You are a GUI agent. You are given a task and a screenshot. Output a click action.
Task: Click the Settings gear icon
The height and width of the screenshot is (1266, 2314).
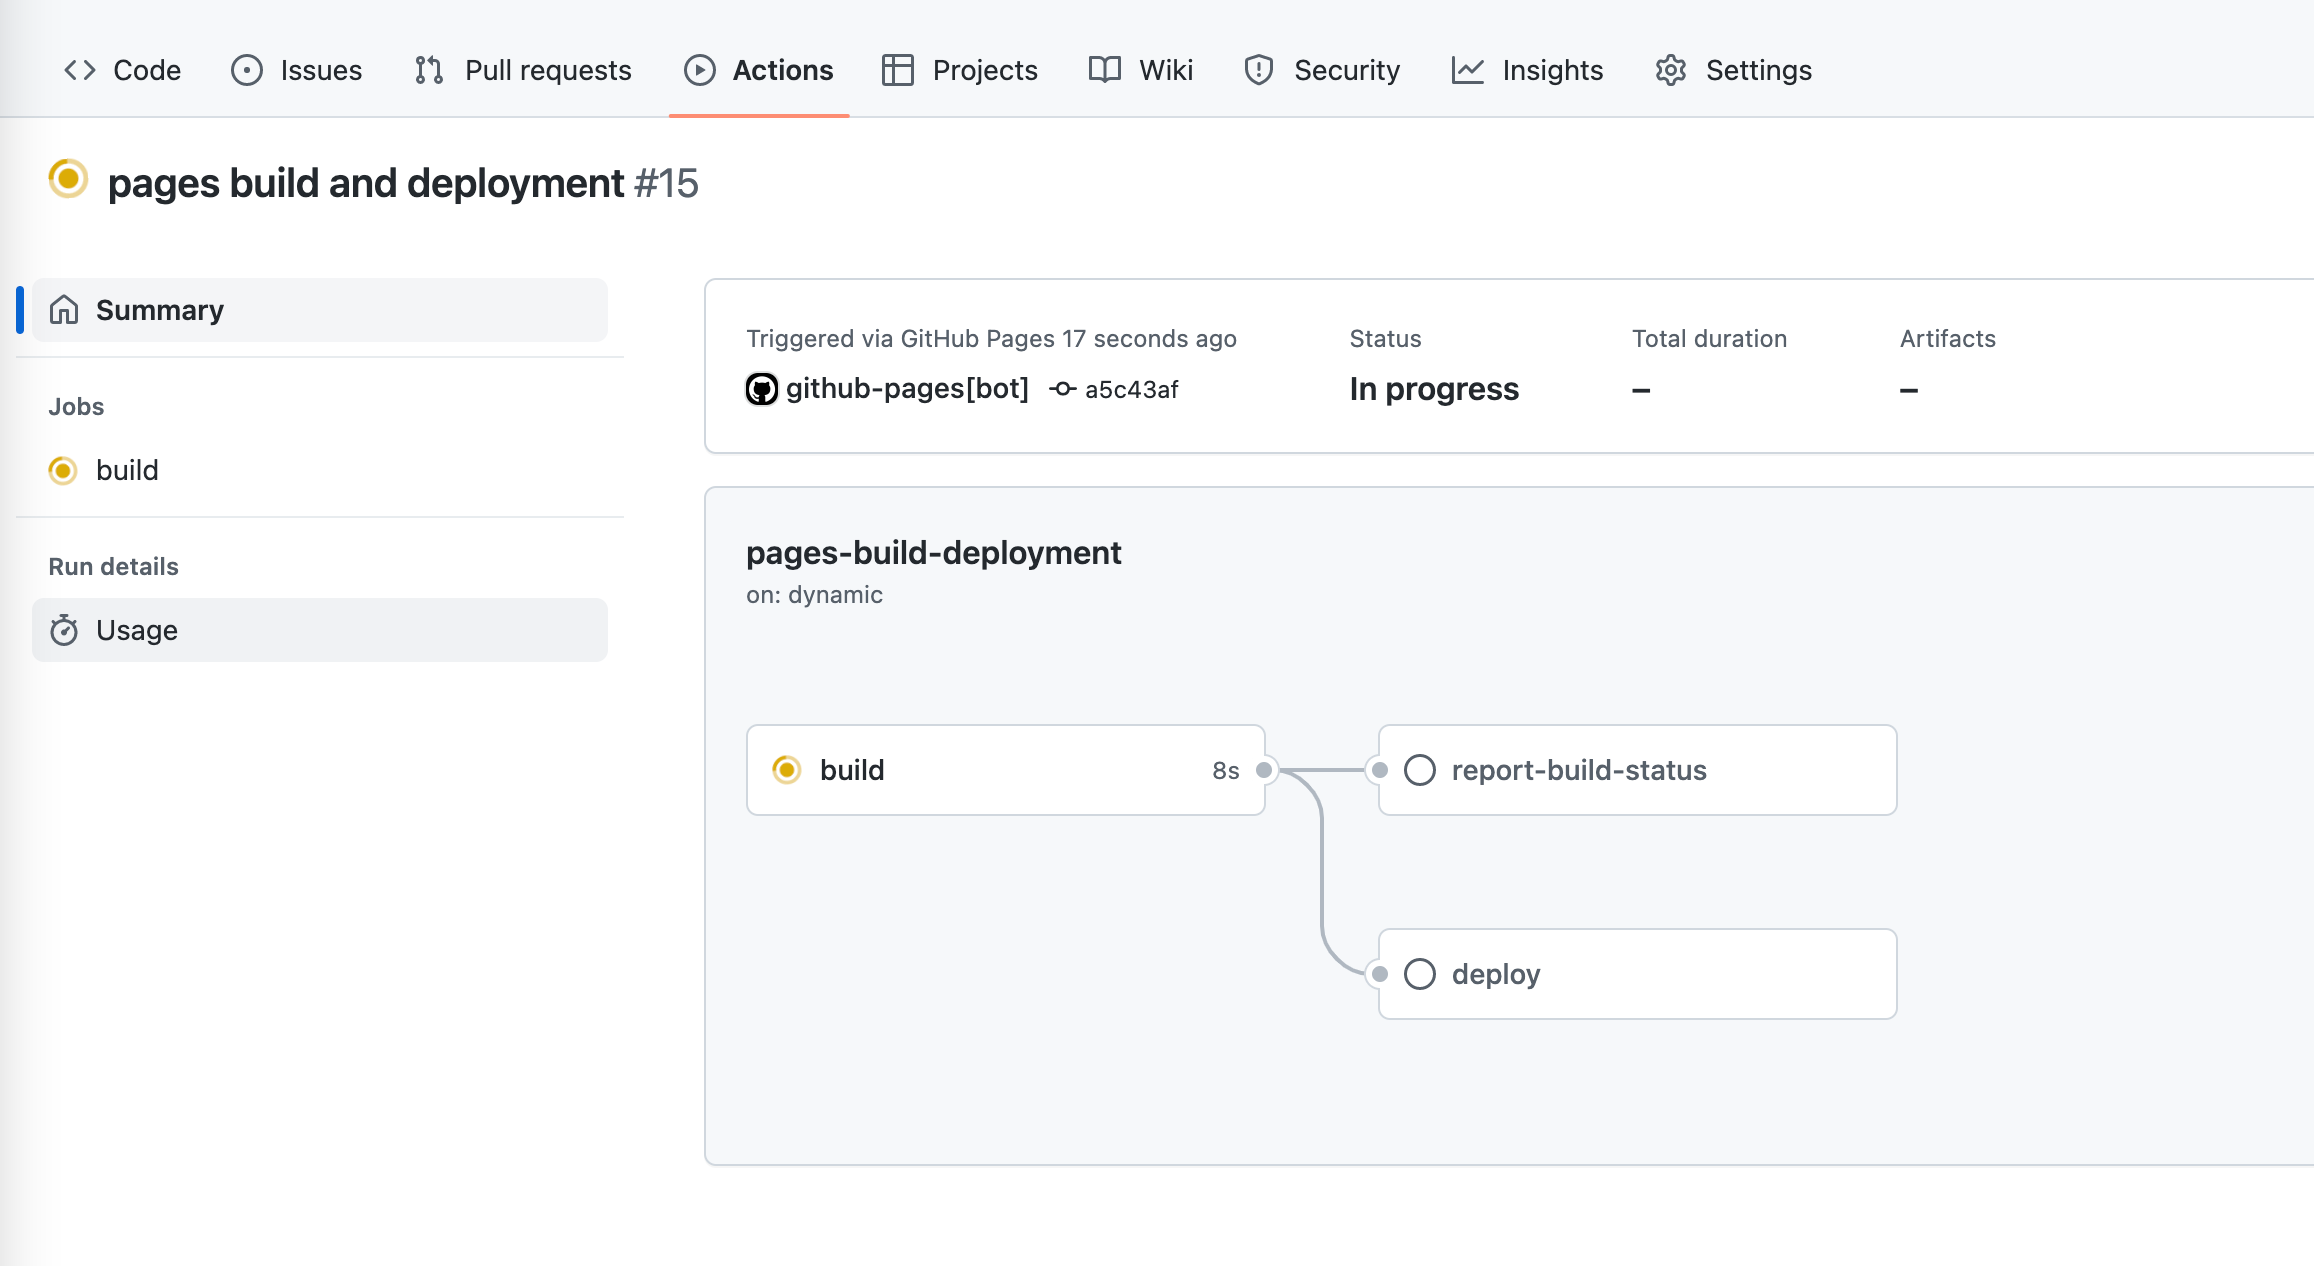click(1671, 70)
